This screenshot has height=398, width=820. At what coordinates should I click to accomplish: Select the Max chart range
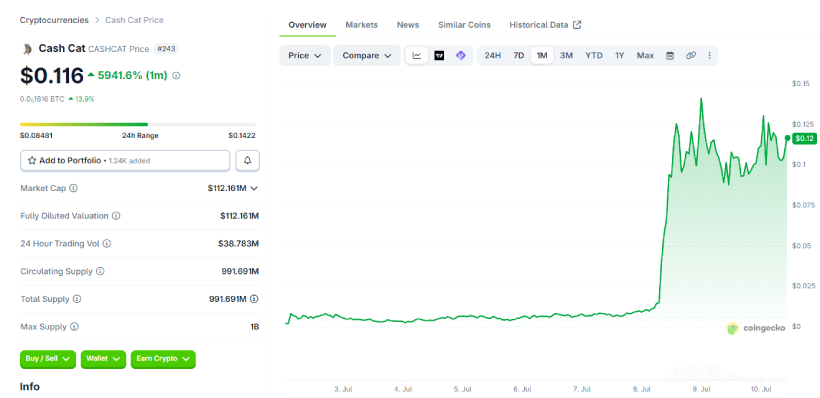point(645,55)
